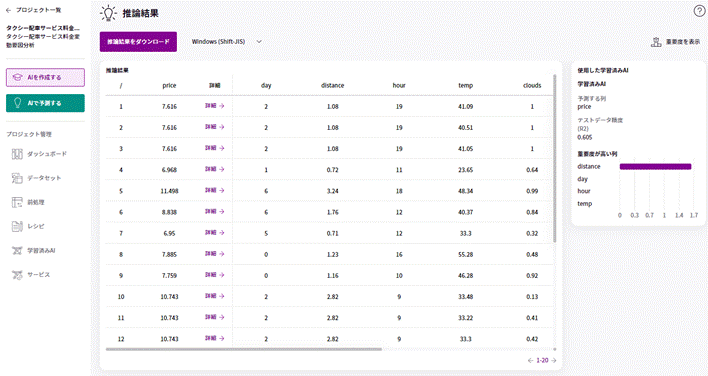The width and height of the screenshot is (708, 376).
Task: Open the help question mark icon
Action: point(699,12)
